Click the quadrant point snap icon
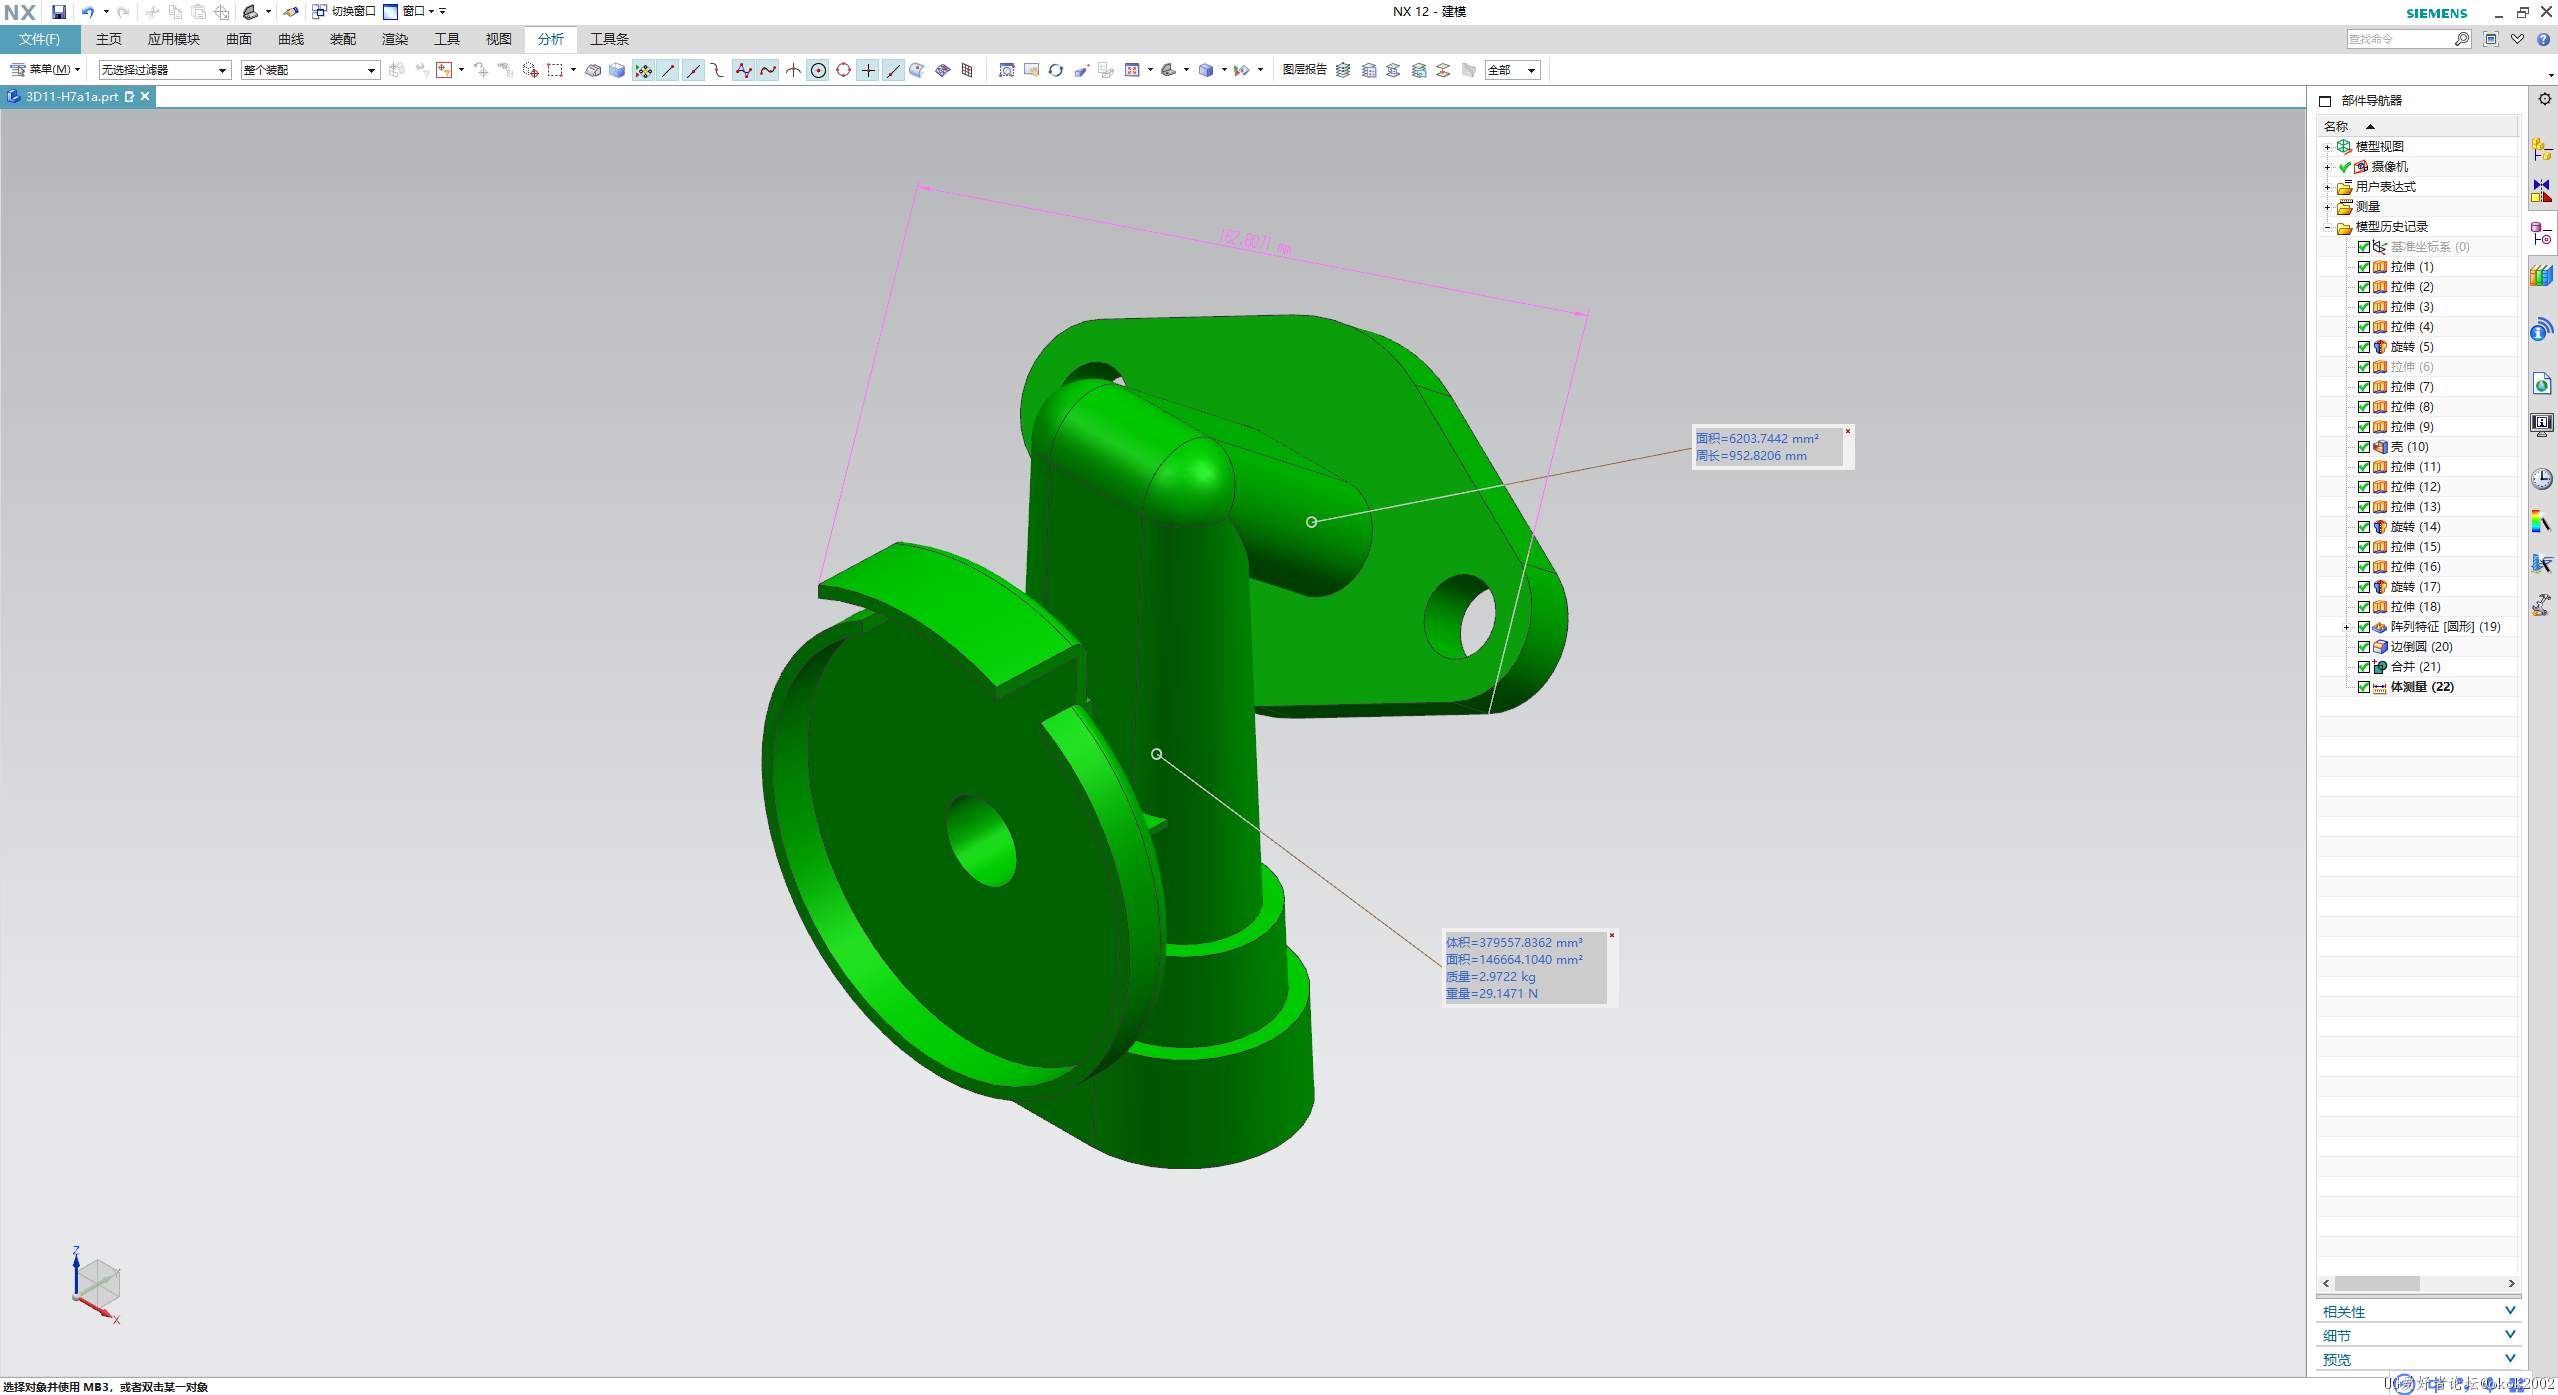 click(843, 70)
